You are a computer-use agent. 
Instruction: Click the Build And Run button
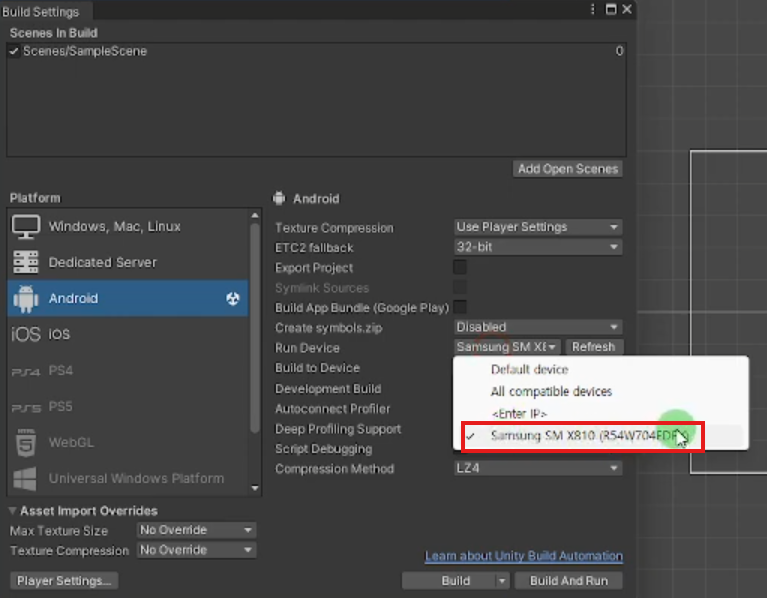pos(569,581)
